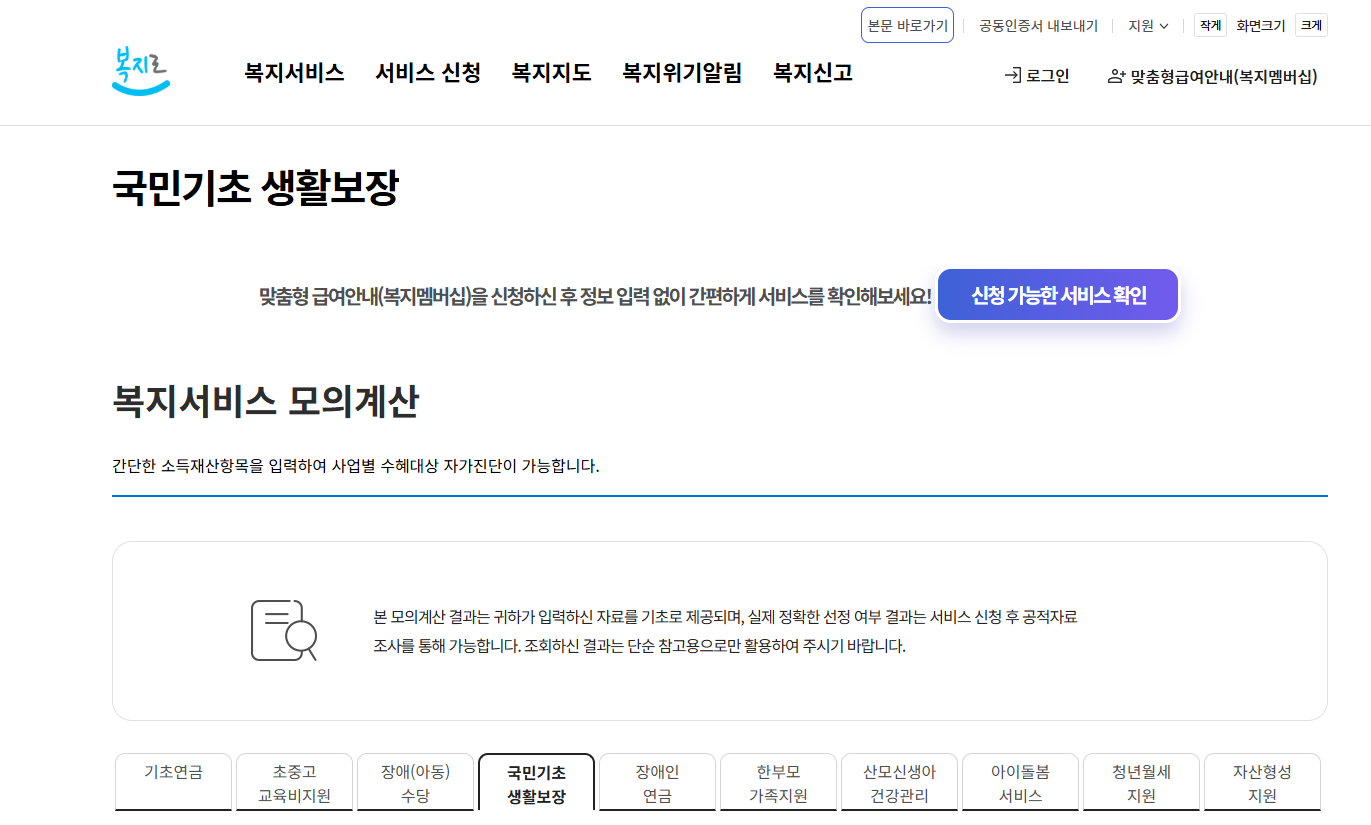Click 작게 to shrink screen size
Image resolution: width=1371 pixels, height=825 pixels.
pyautogui.click(x=1208, y=24)
